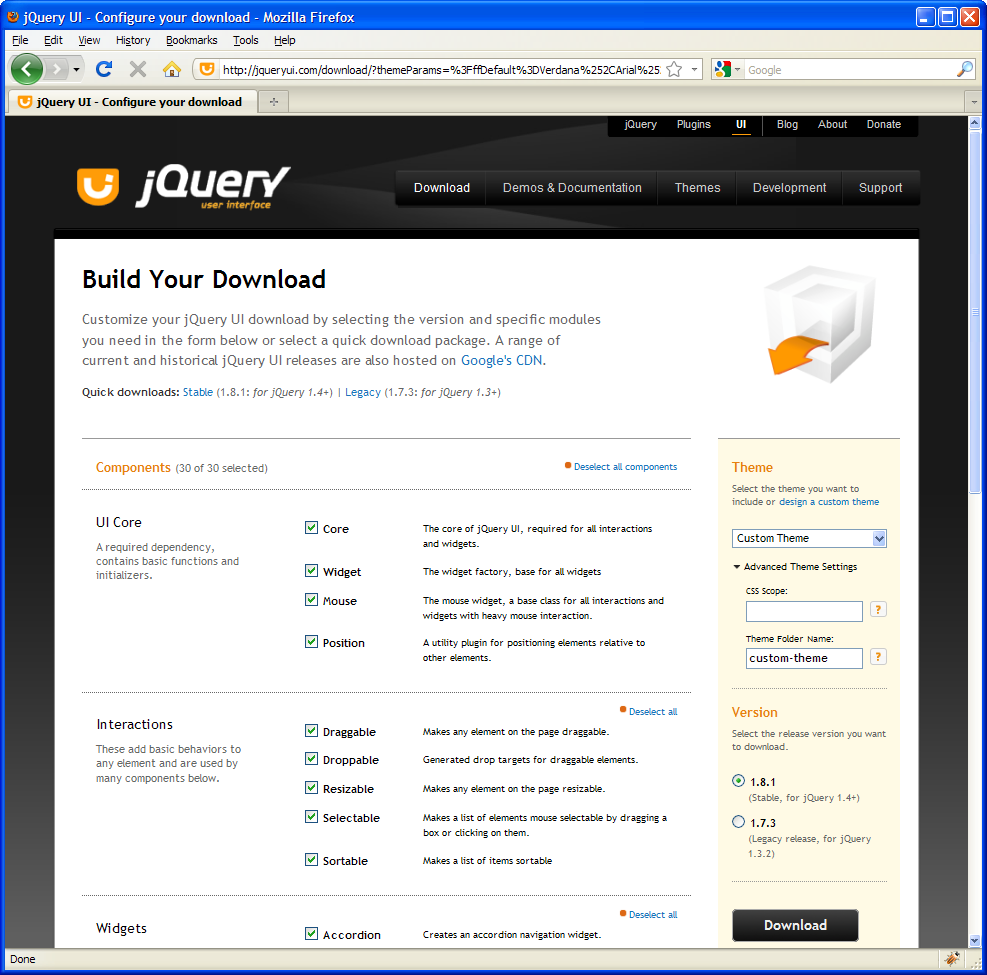
Task: Click the Theme Folder Name field
Action: click(x=804, y=658)
